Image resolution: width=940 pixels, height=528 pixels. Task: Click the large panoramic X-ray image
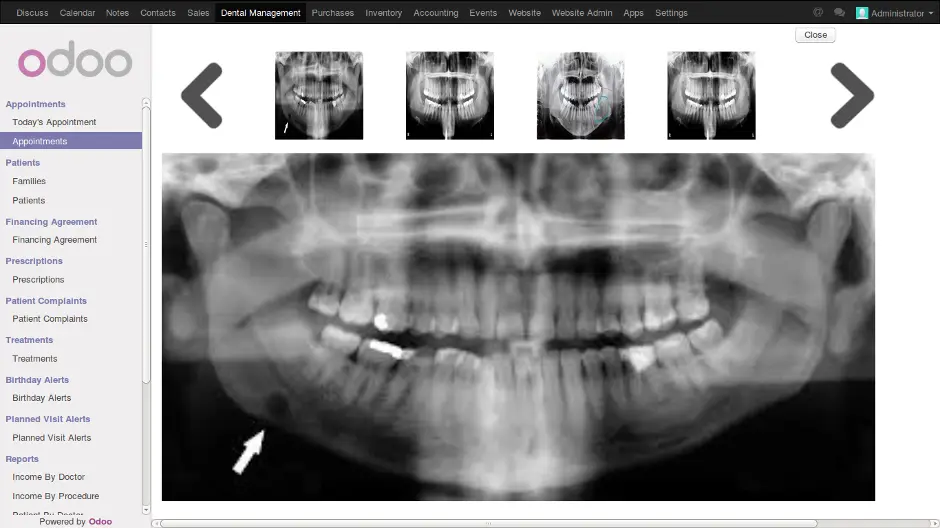(x=518, y=327)
